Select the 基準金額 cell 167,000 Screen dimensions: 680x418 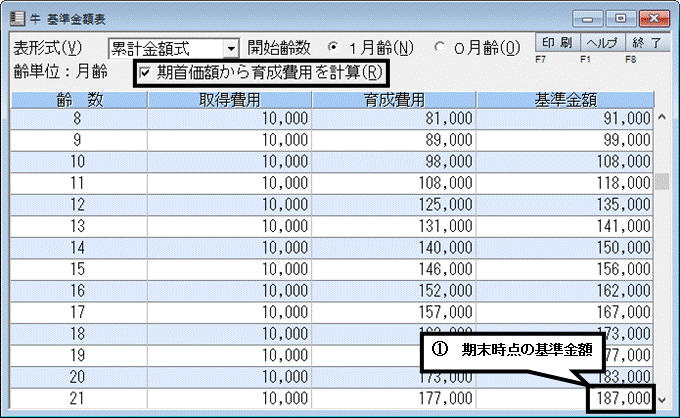click(x=565, y=312)
